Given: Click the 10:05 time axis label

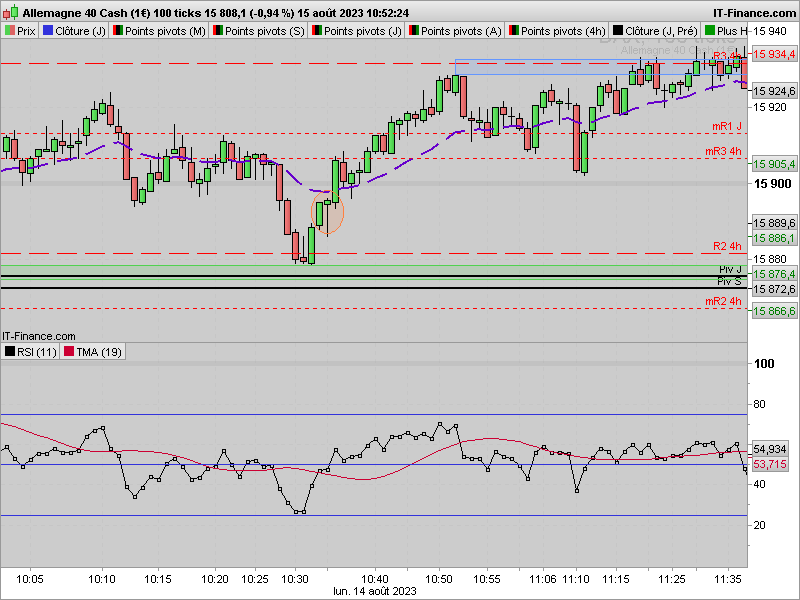Looking at the screenshot, I should coord(30,579).
